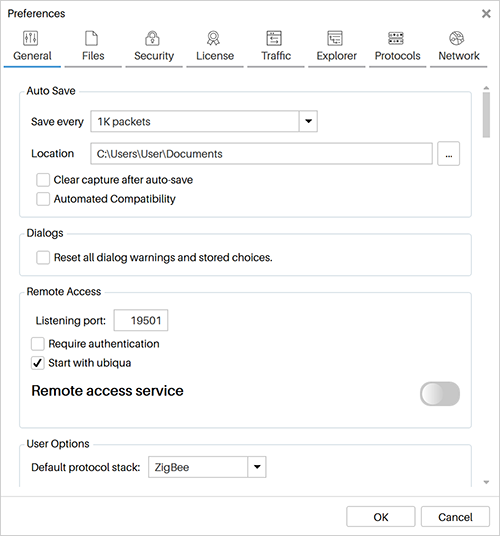
Task: Click the ZigBee combo box value
Action: coord(198,467)
